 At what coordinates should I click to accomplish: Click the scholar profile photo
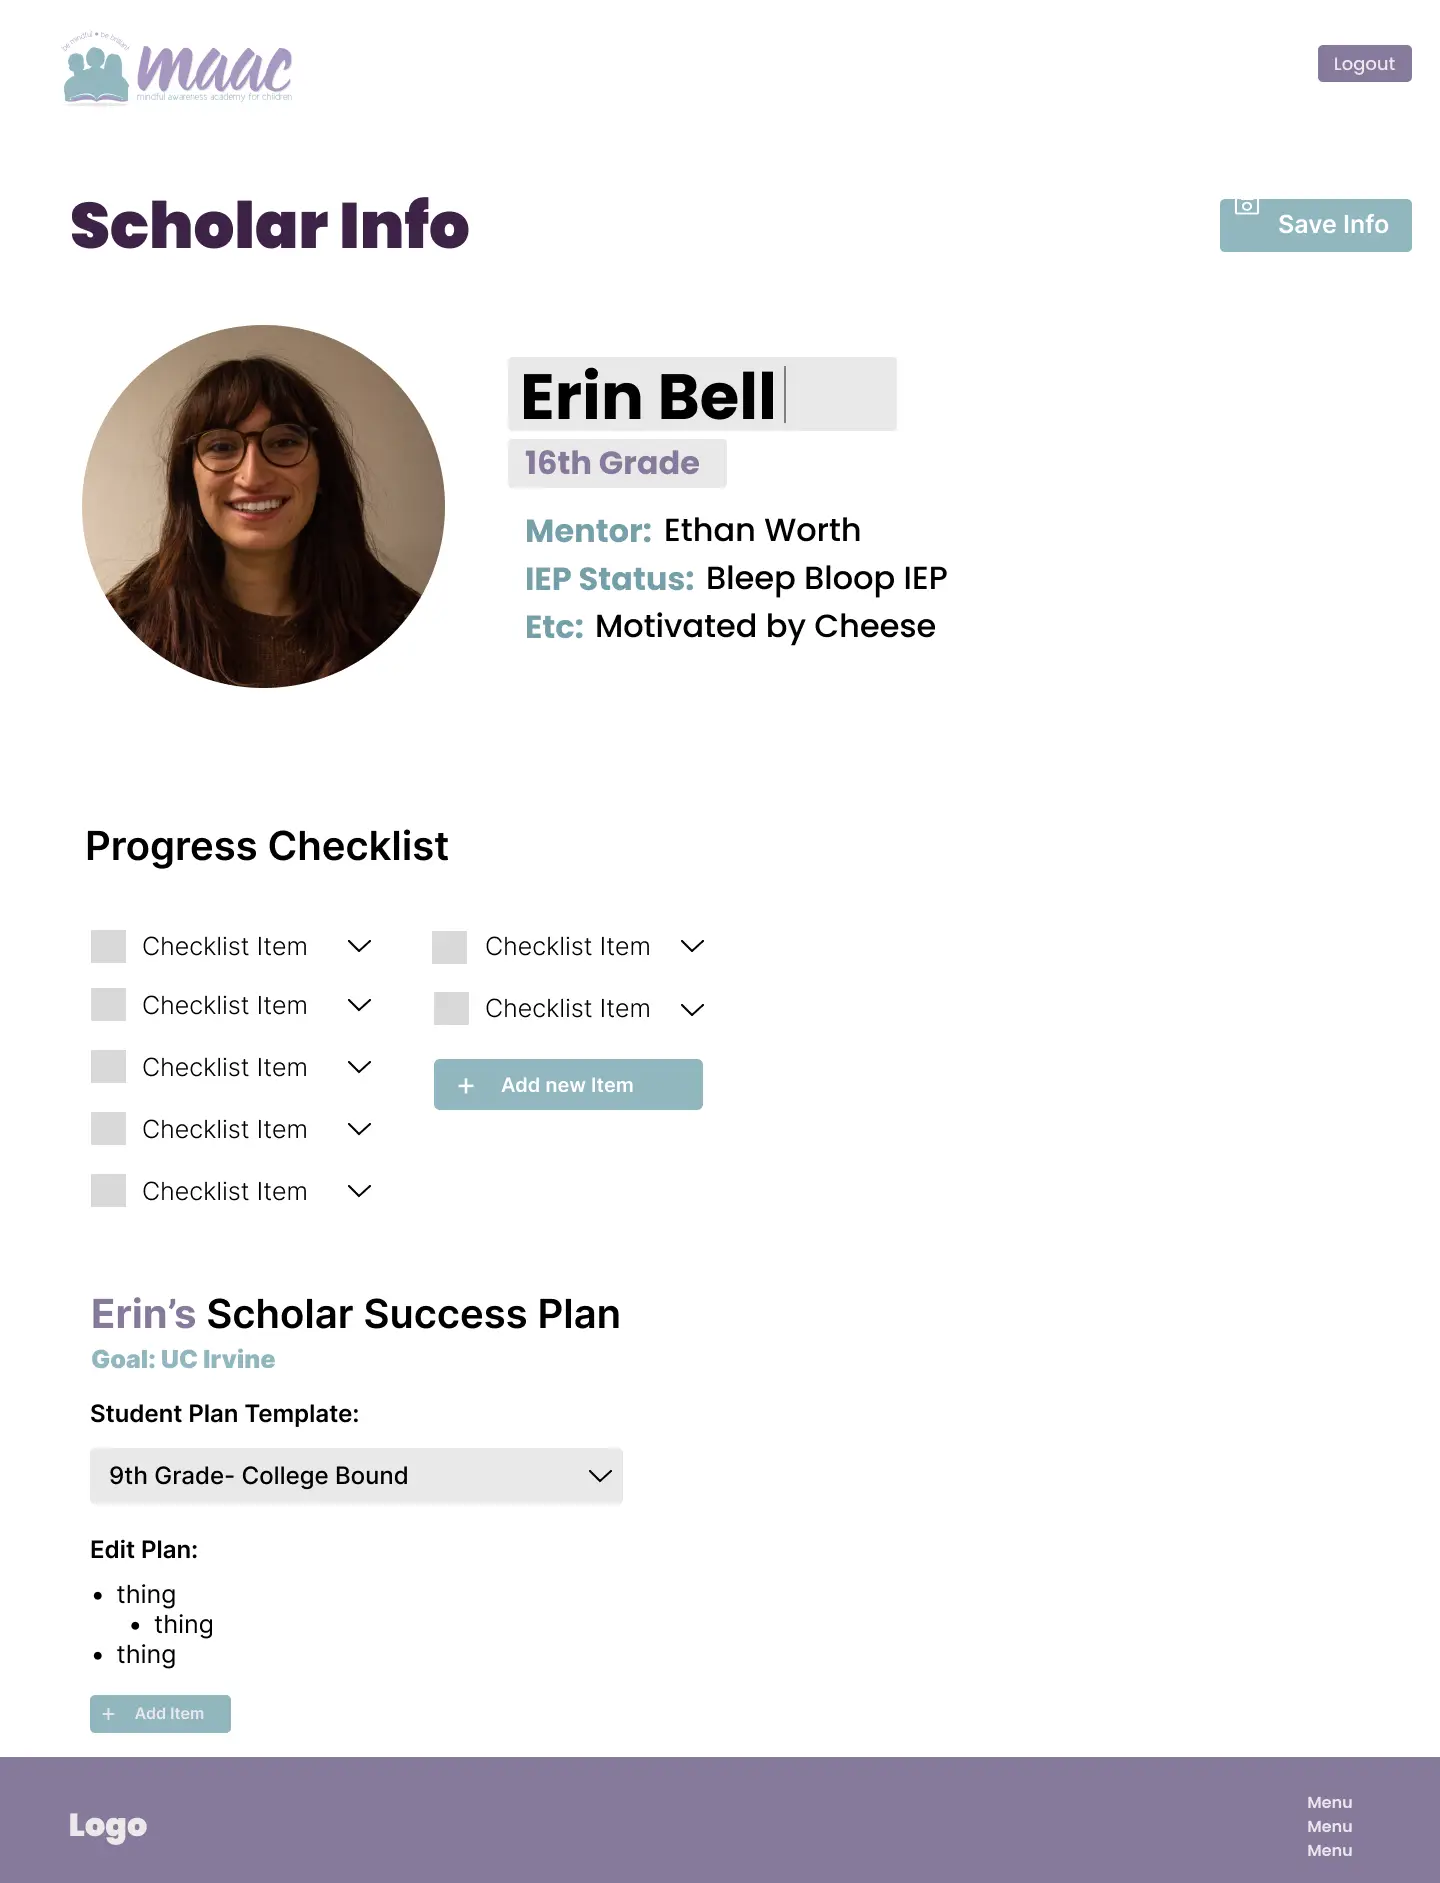263,506
